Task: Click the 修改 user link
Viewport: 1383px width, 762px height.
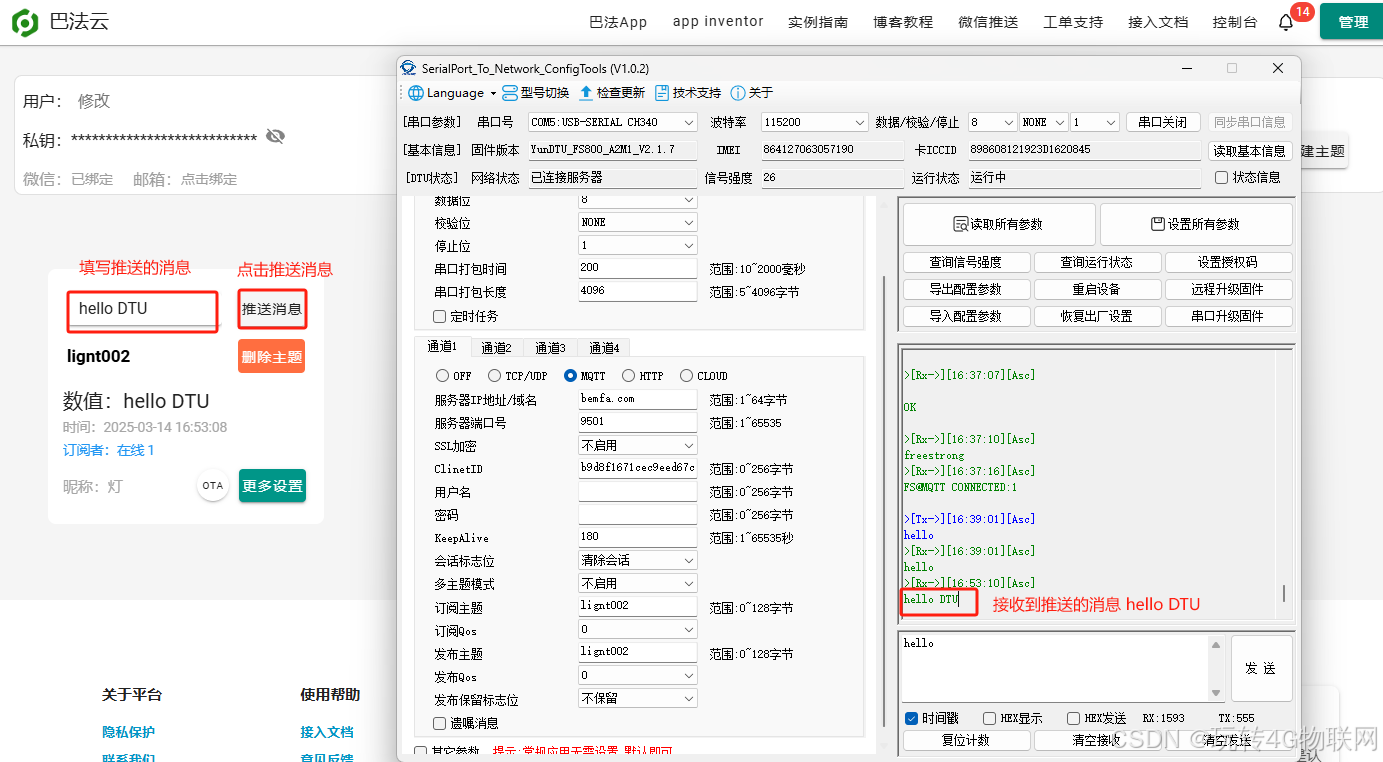Action: (x=94, y=101)
